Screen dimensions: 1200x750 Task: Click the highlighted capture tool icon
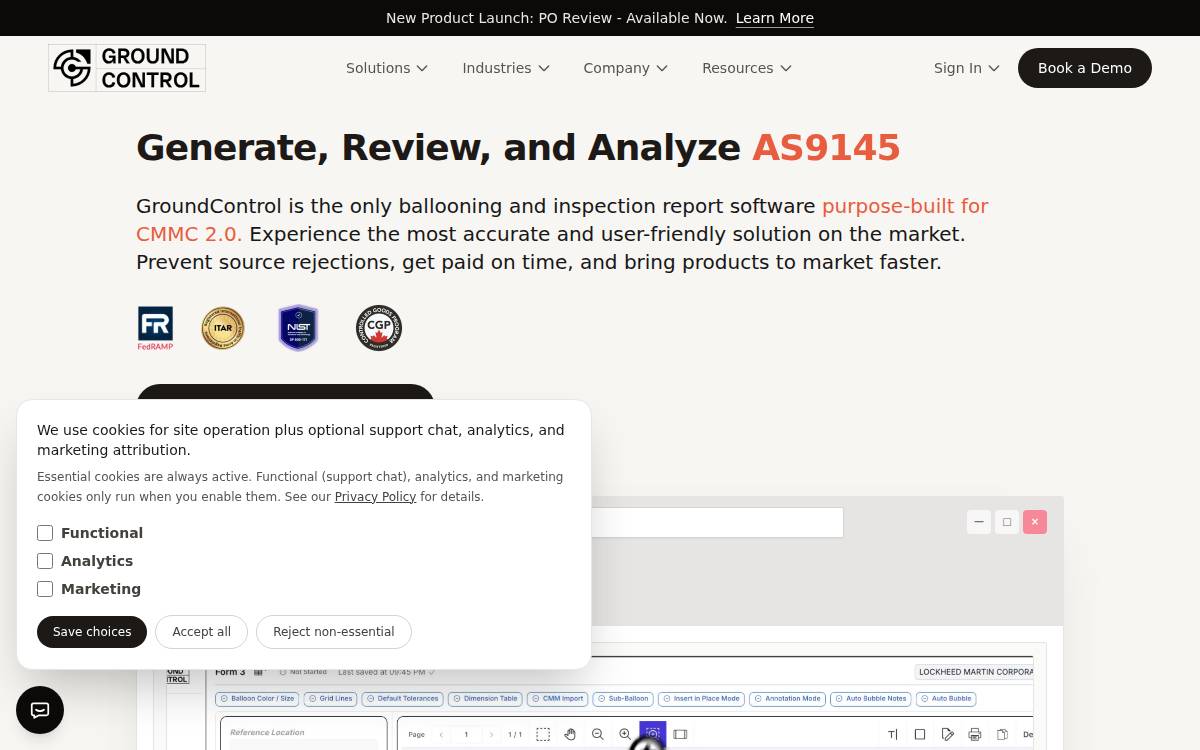[x=652, y=734]
